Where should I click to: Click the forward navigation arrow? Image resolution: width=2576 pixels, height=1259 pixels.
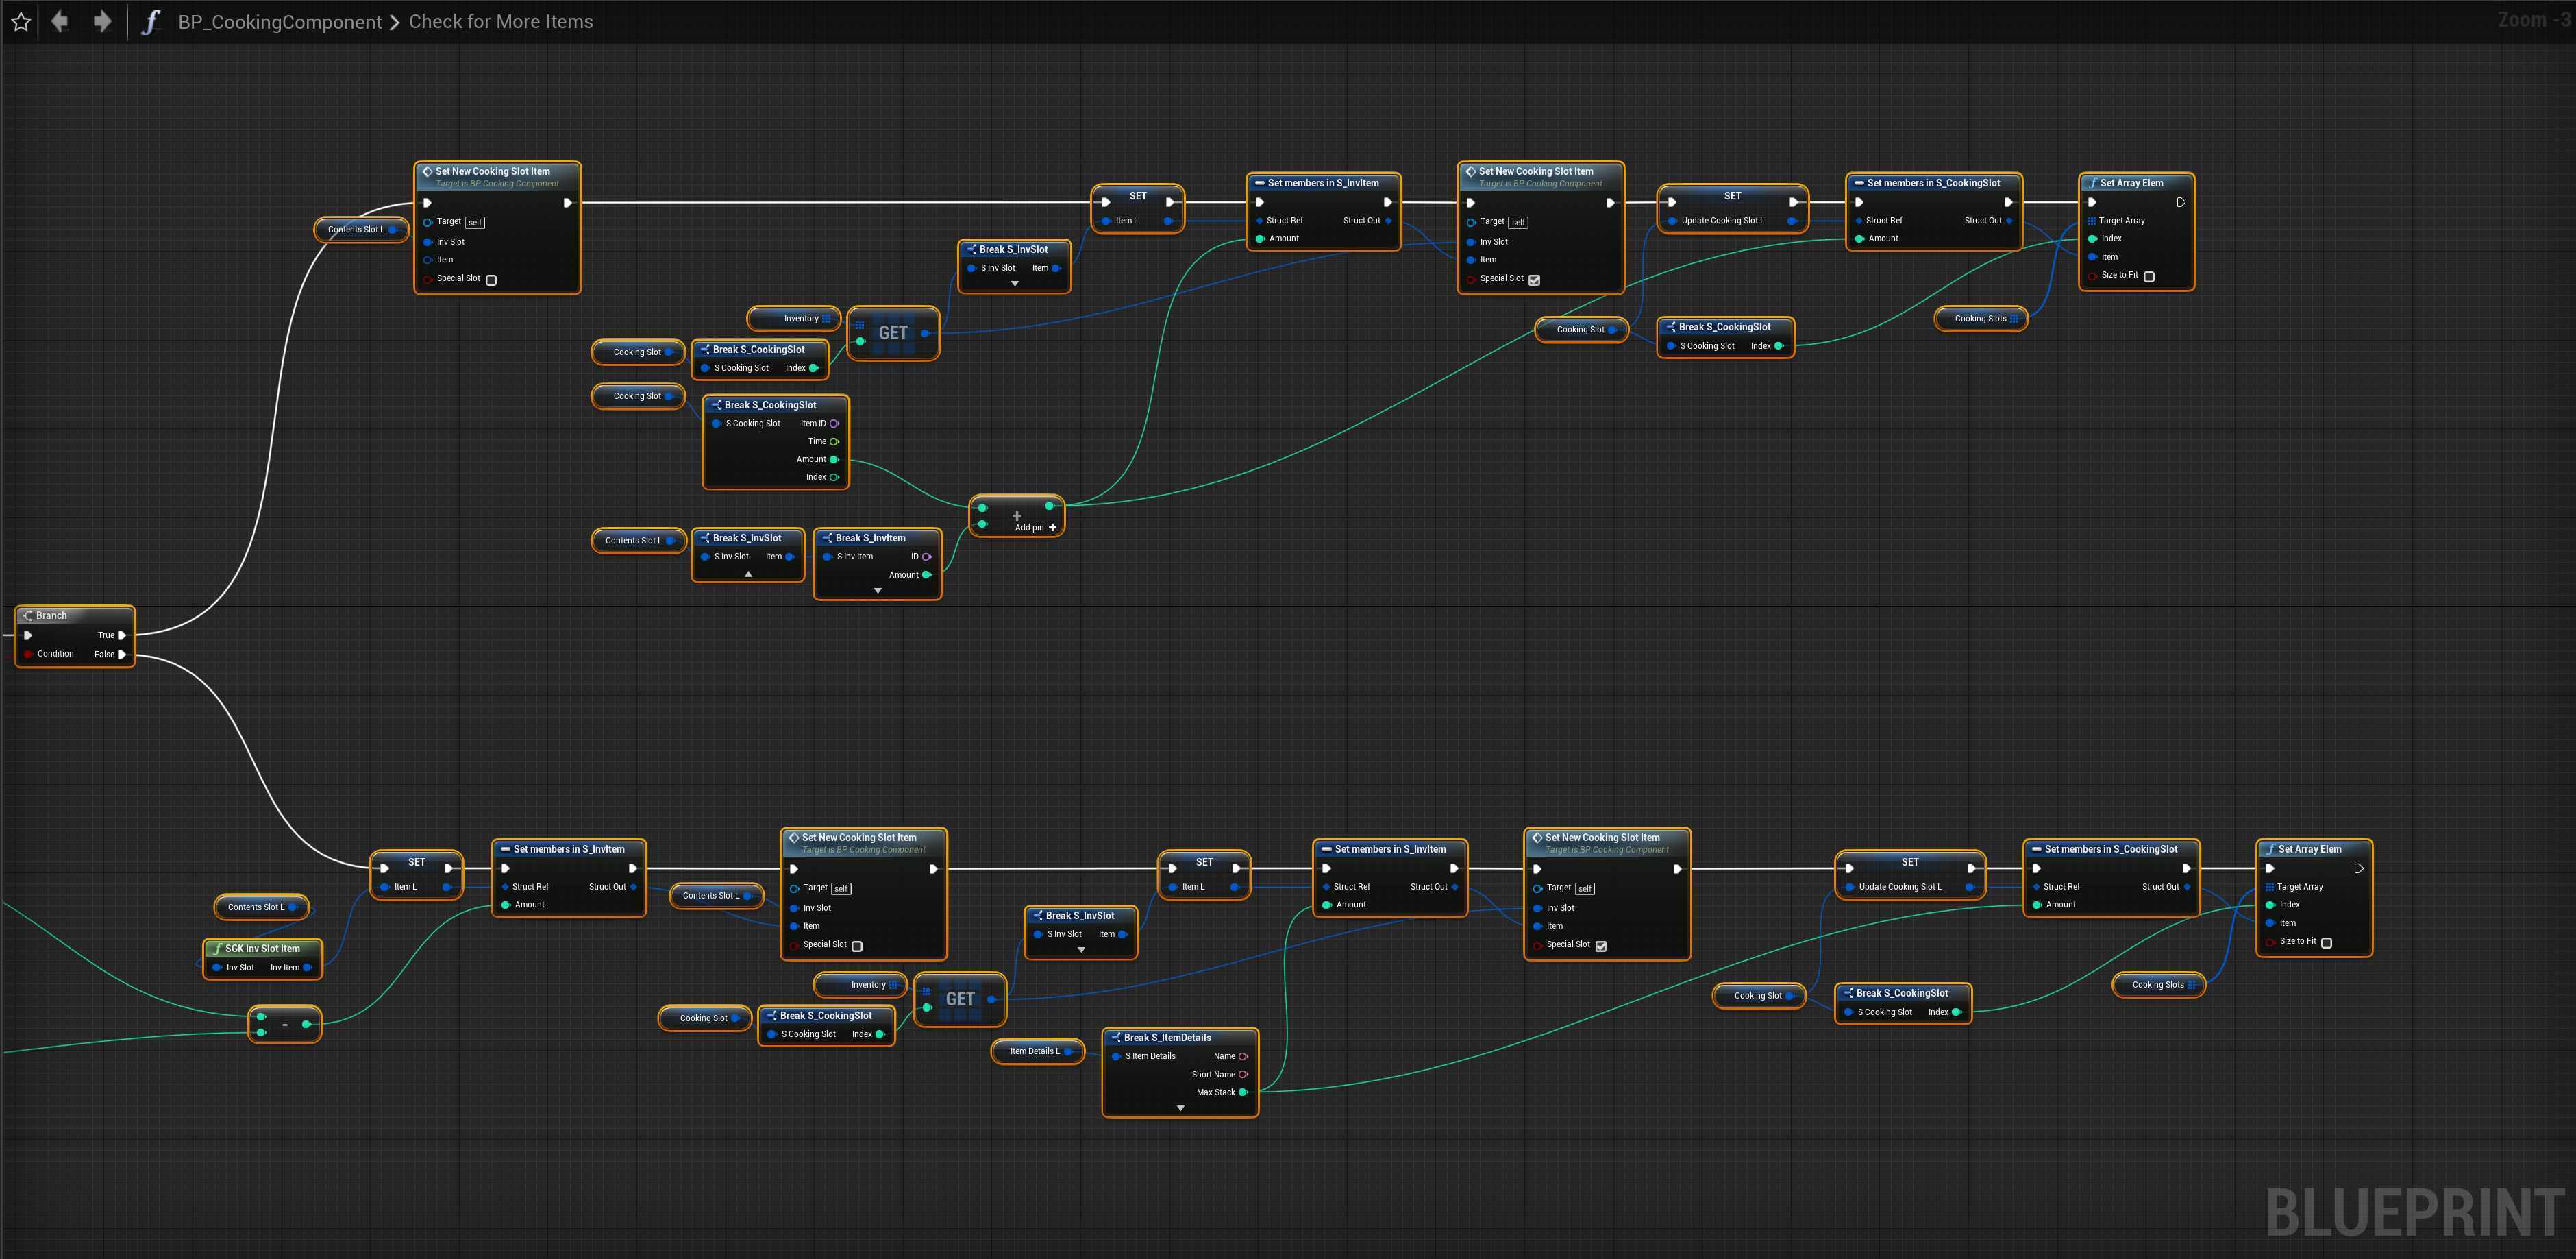(102, 21)
